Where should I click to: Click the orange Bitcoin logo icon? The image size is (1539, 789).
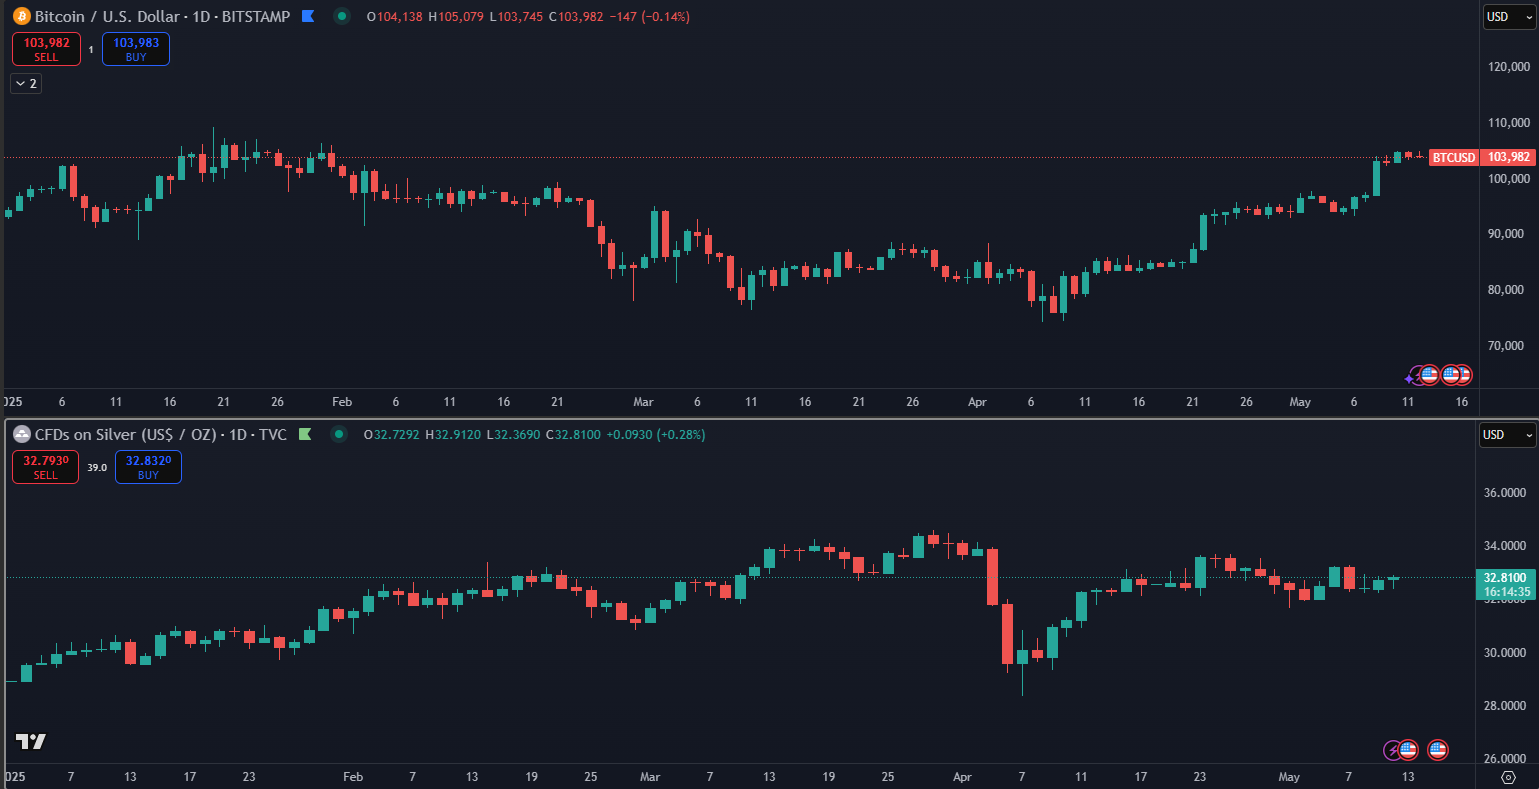pyautogui.click(x=21, y=17)
